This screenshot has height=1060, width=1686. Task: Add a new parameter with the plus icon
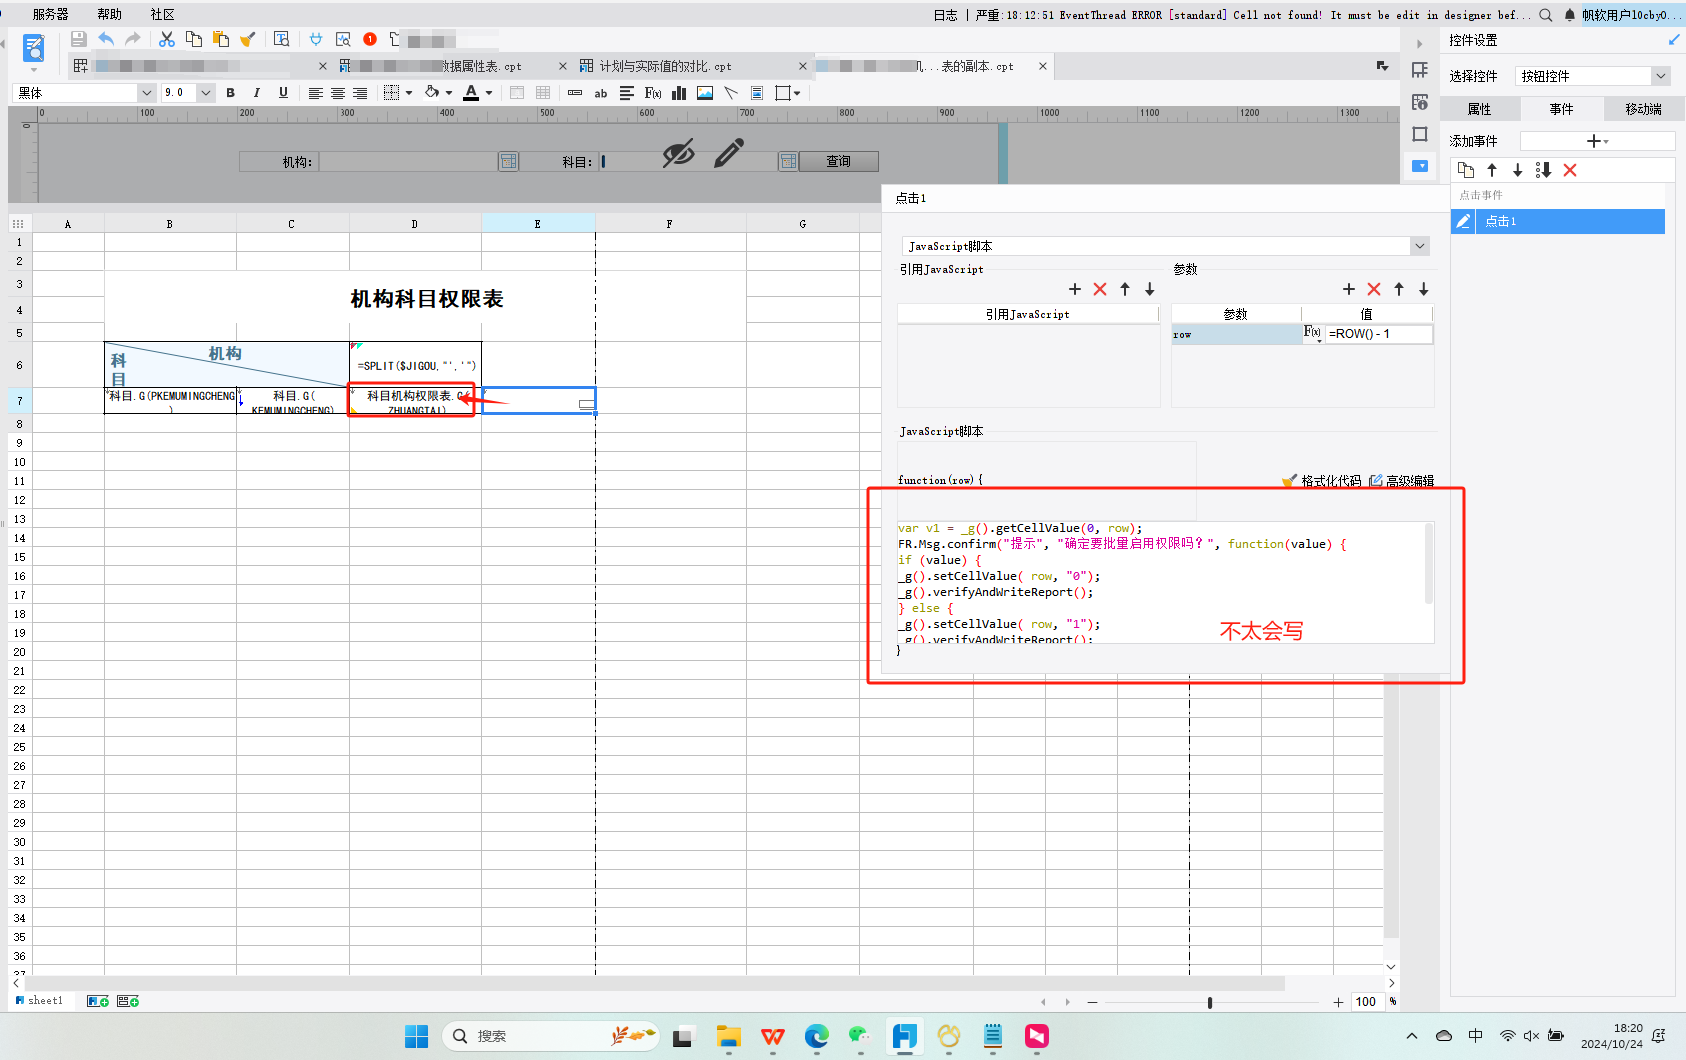click(1349, 289)
